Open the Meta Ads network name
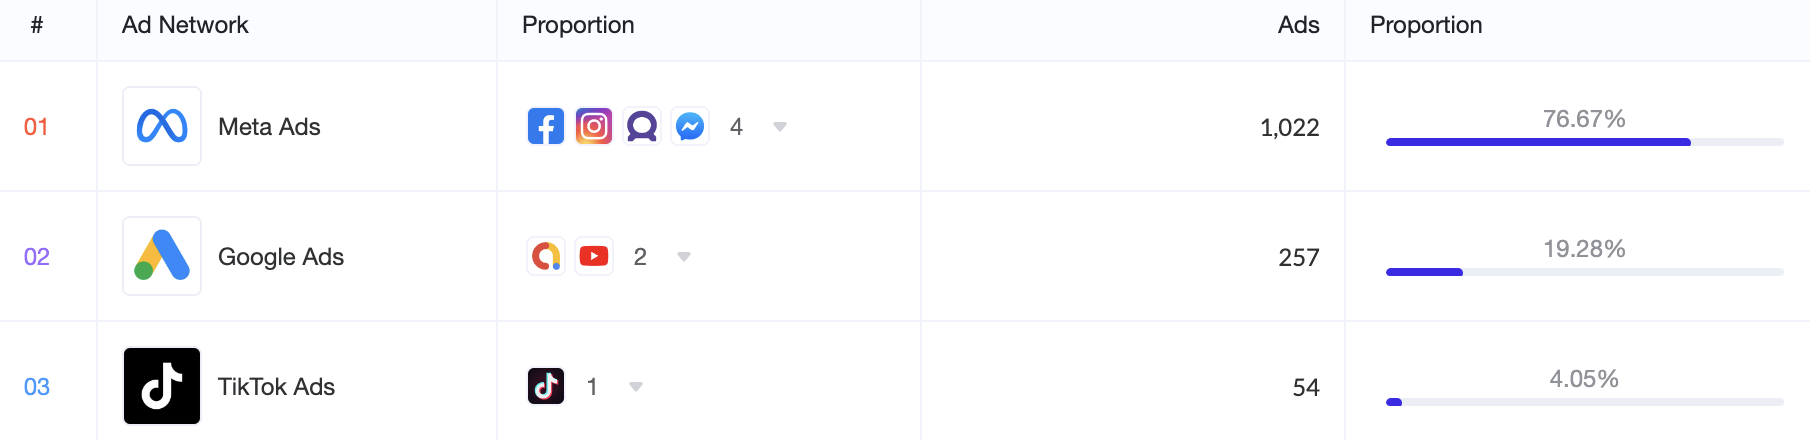Screen dimensions: 1810x440 [x=269, y=127]
